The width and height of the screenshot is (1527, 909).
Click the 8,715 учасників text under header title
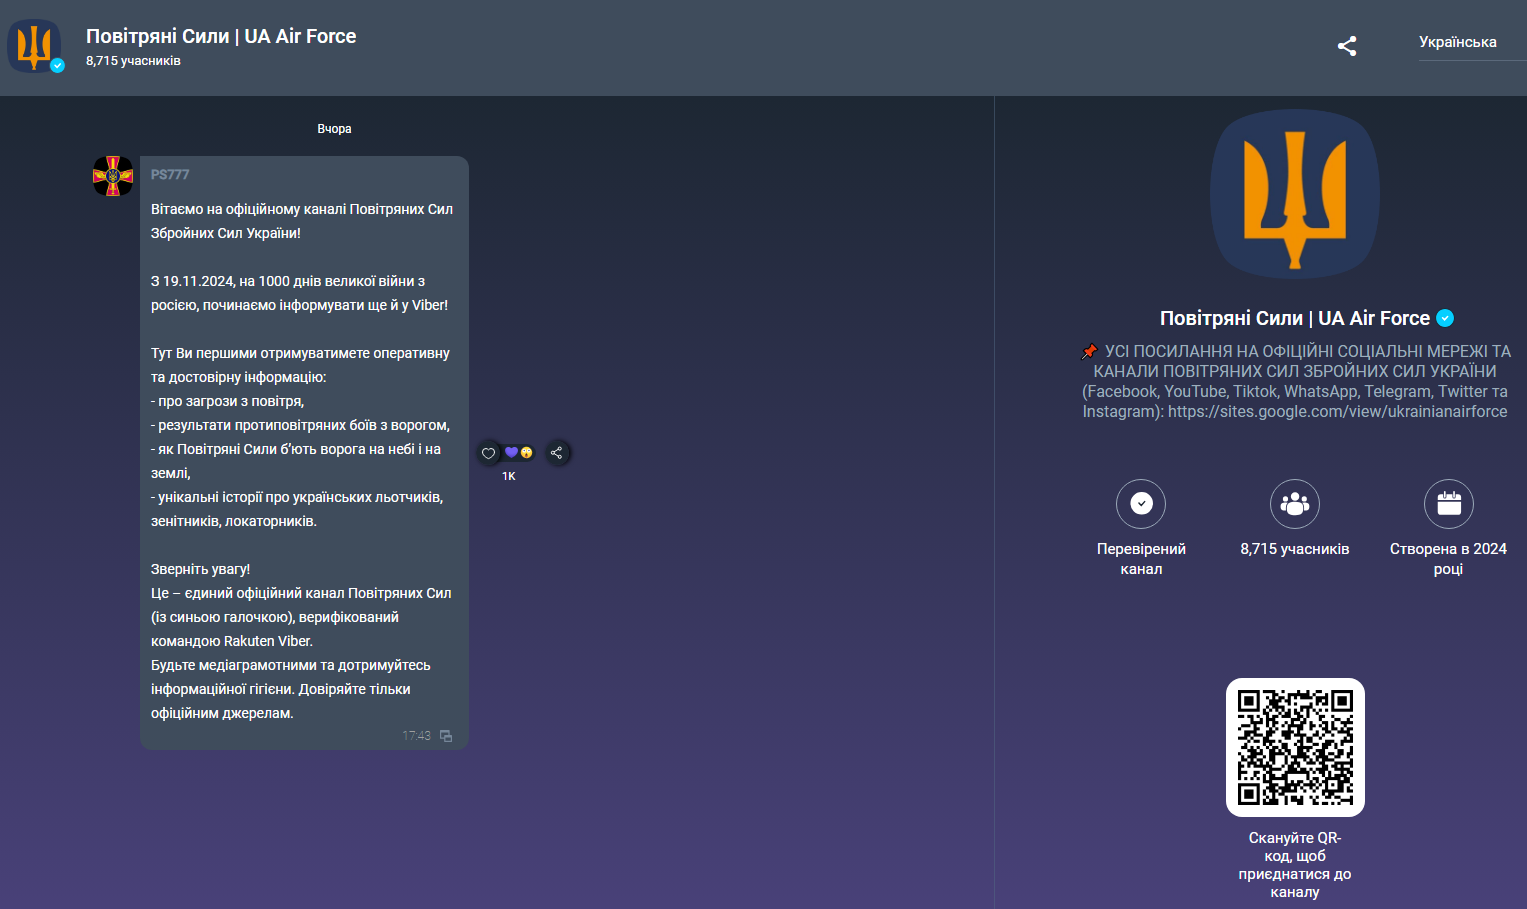[133, 61]
